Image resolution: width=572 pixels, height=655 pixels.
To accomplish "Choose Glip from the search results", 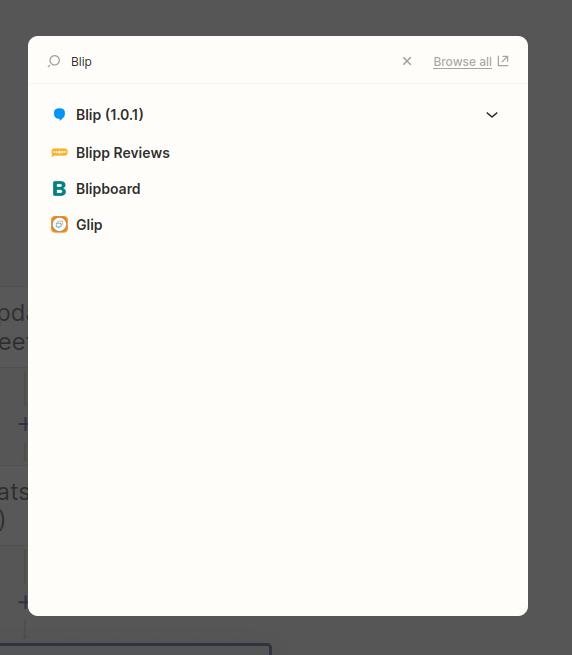I will [x=89, y=225].
